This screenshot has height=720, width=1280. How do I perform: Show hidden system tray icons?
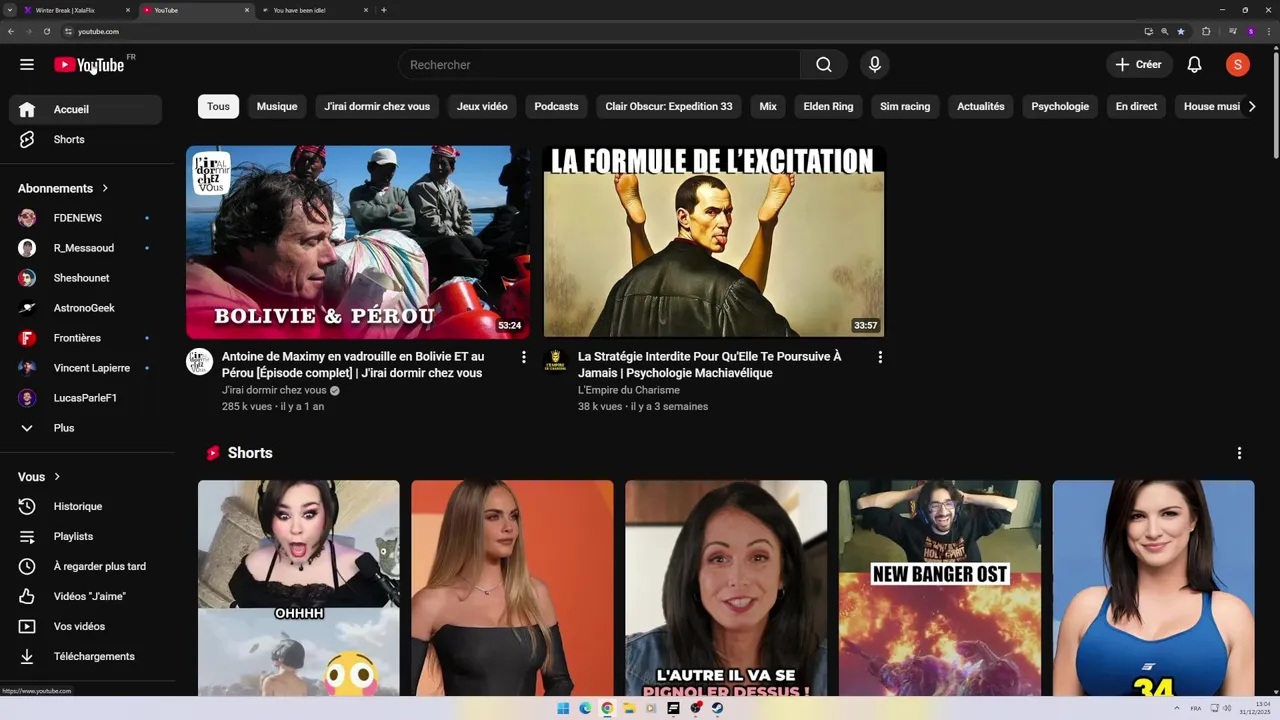1177,708
